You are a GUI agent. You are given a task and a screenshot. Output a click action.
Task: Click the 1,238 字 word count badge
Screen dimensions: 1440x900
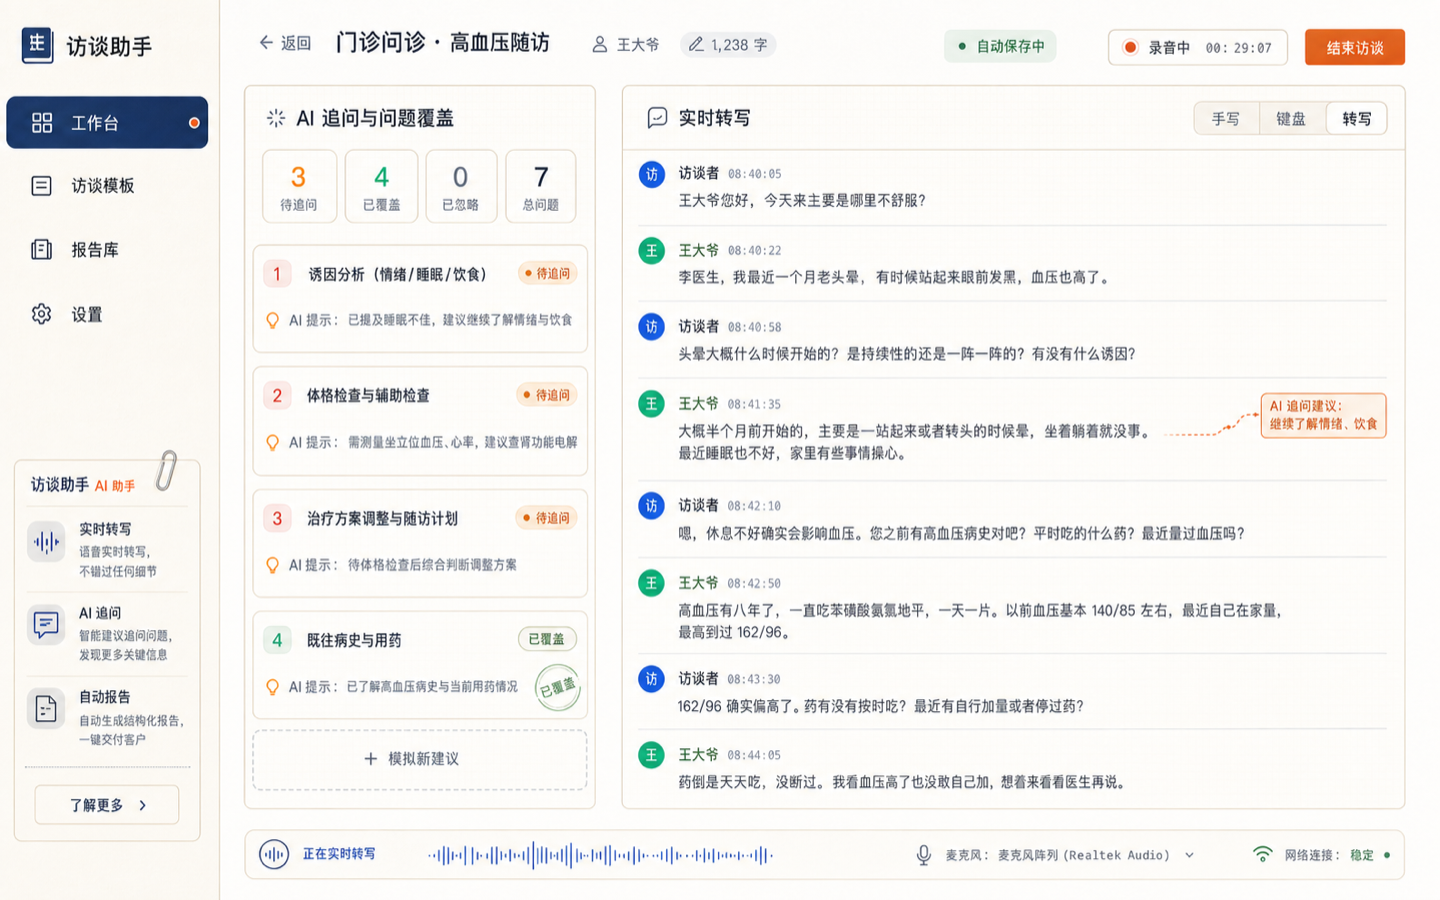coord(729,45)
